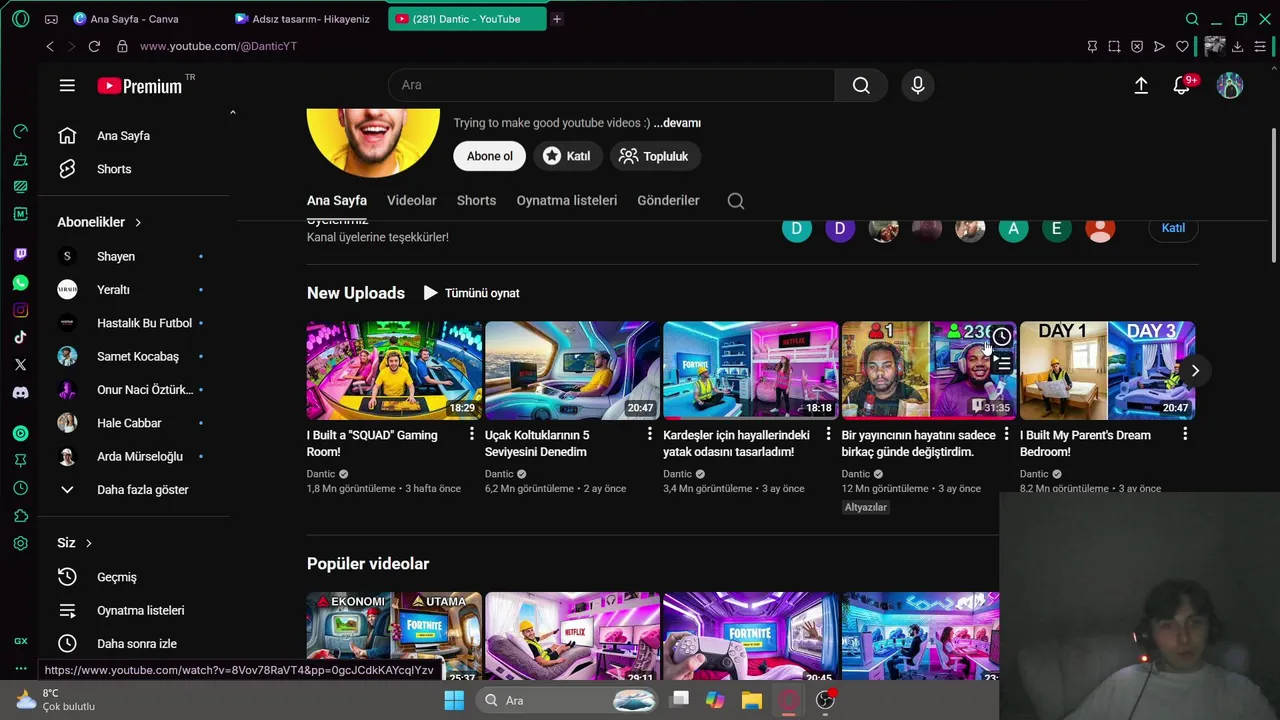Open the account avatar menu
This screenshot has height=720, width=1280.
coord(1230,86)
